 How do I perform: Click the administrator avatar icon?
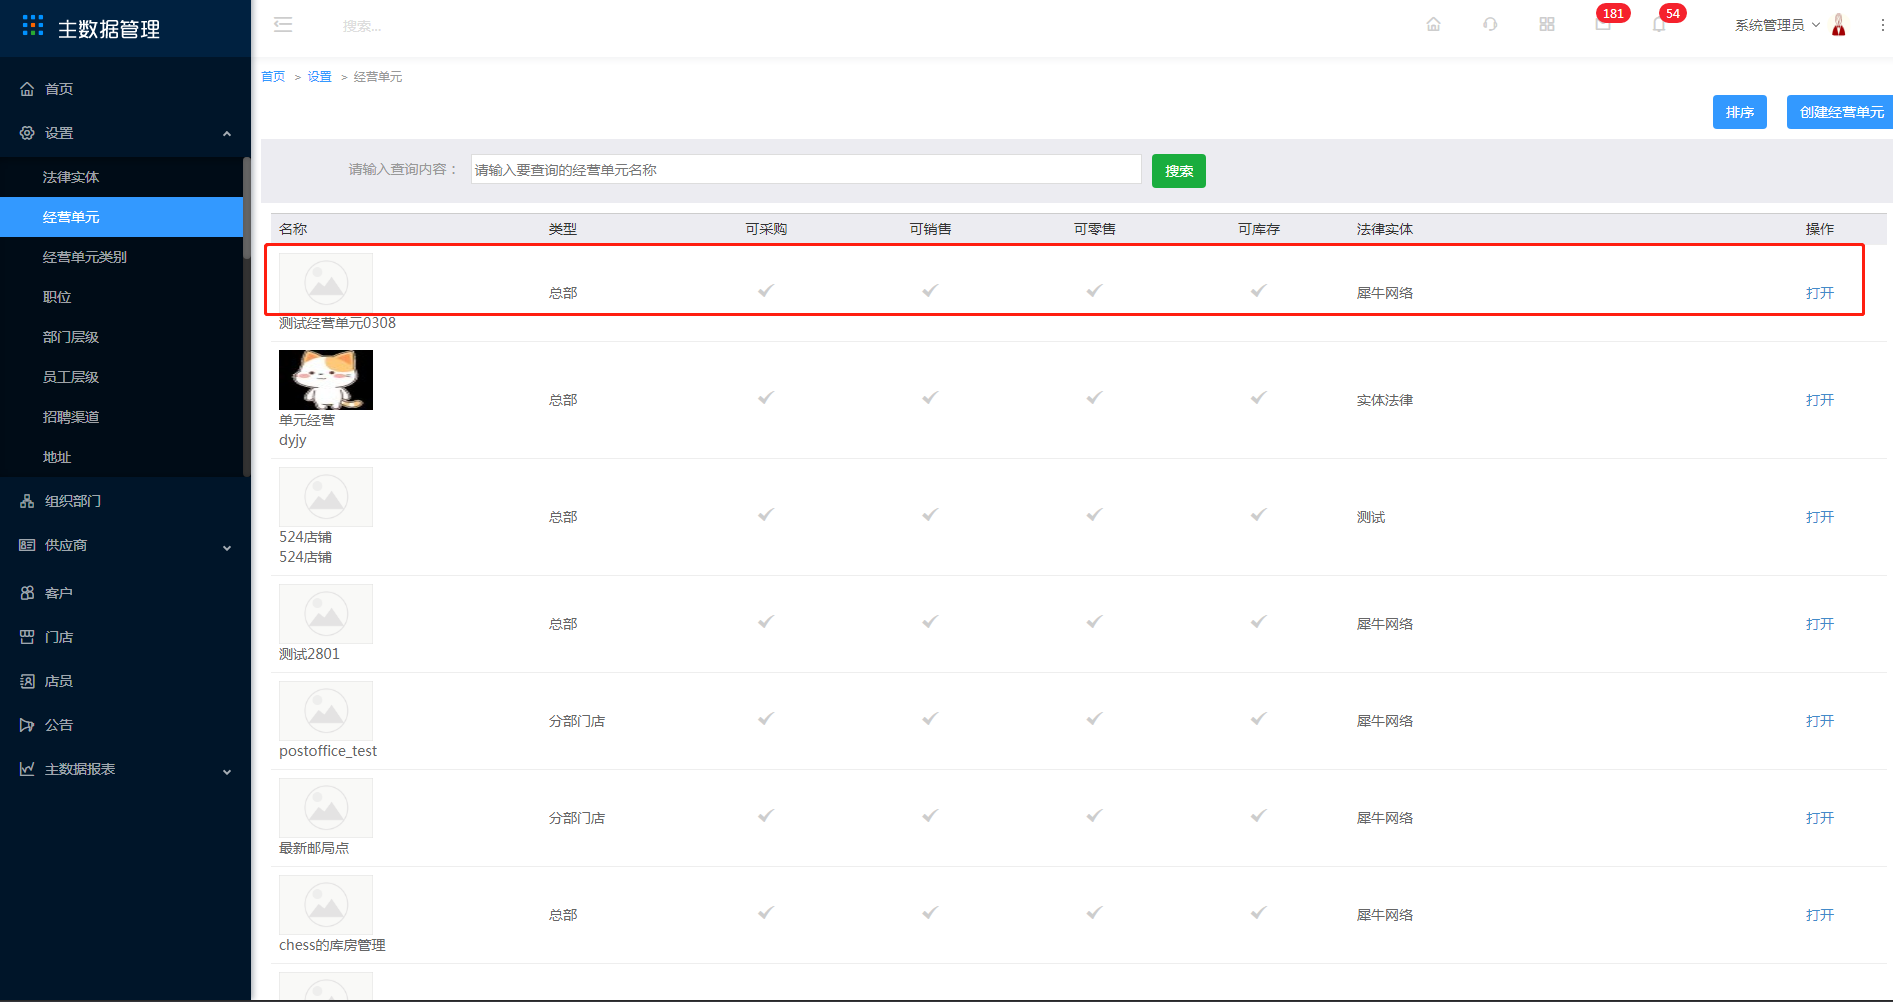pos(1838,25)
